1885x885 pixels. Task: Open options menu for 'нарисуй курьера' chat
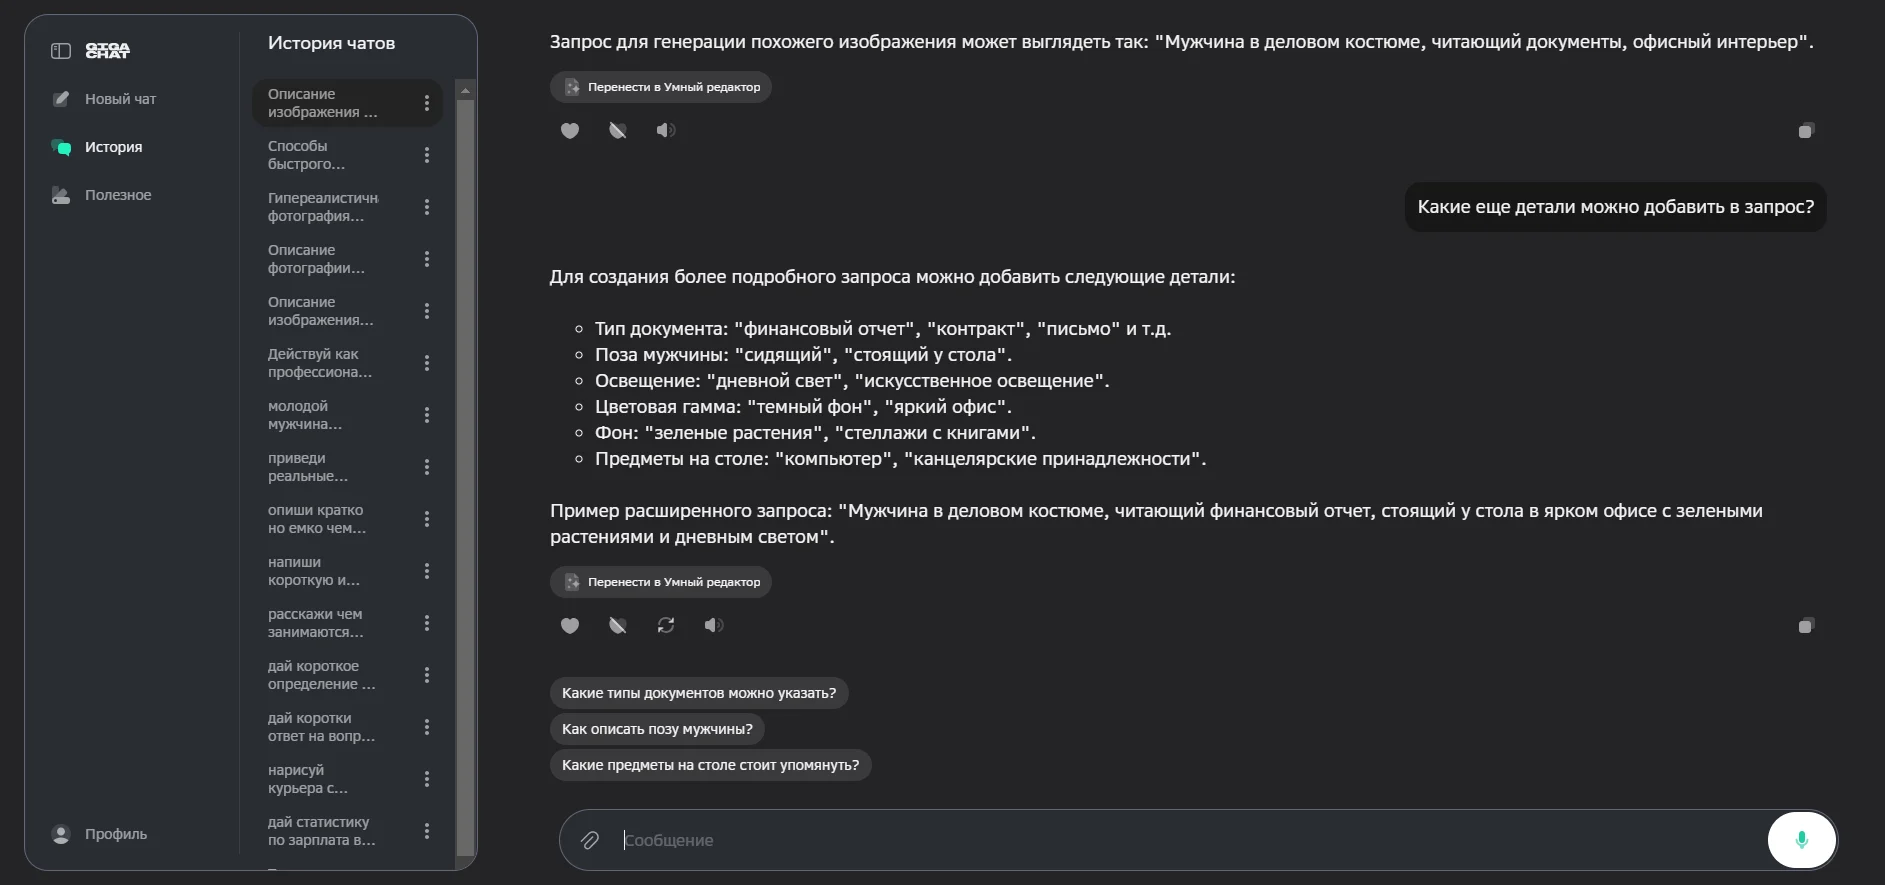[427, 779]
